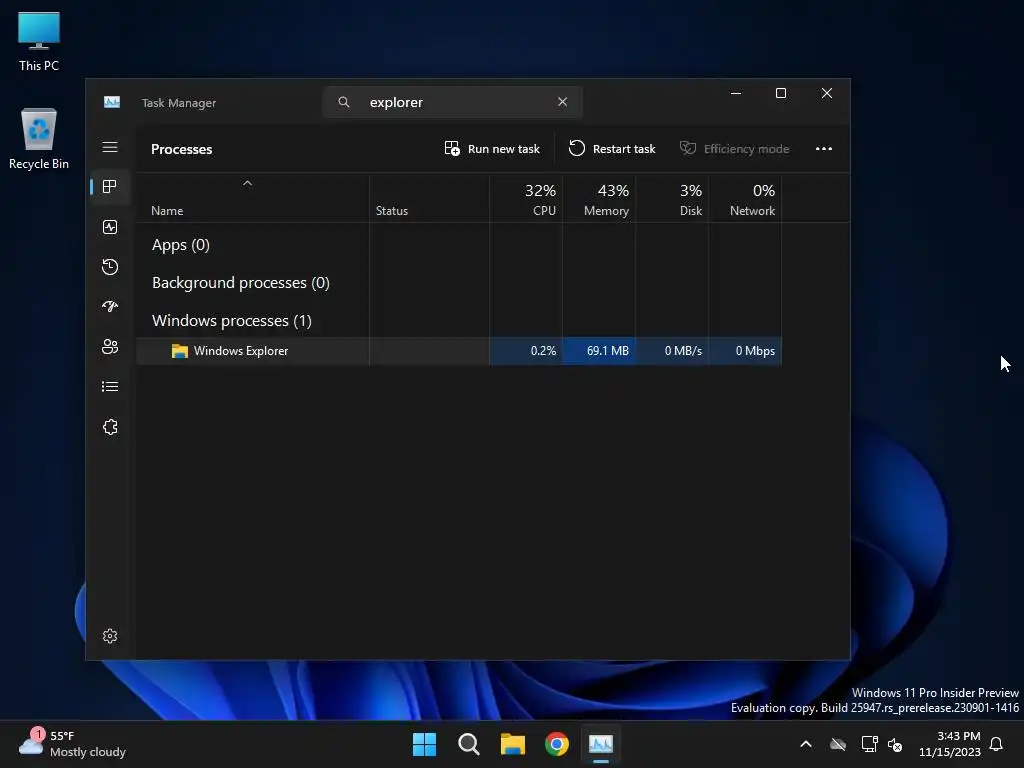
Task: Select the Windows Explorer process row
Action: [458, 351]
